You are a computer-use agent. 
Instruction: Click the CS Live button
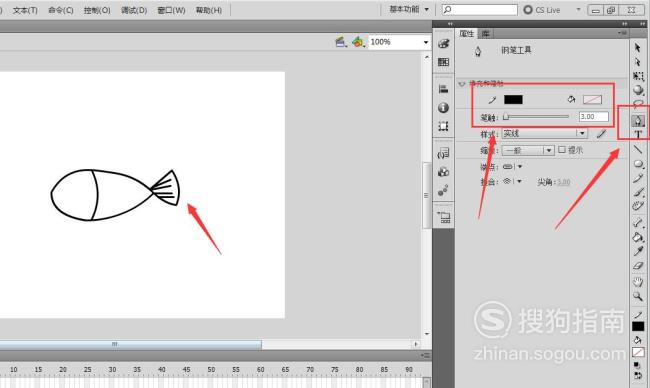click(x=542, y=10)
